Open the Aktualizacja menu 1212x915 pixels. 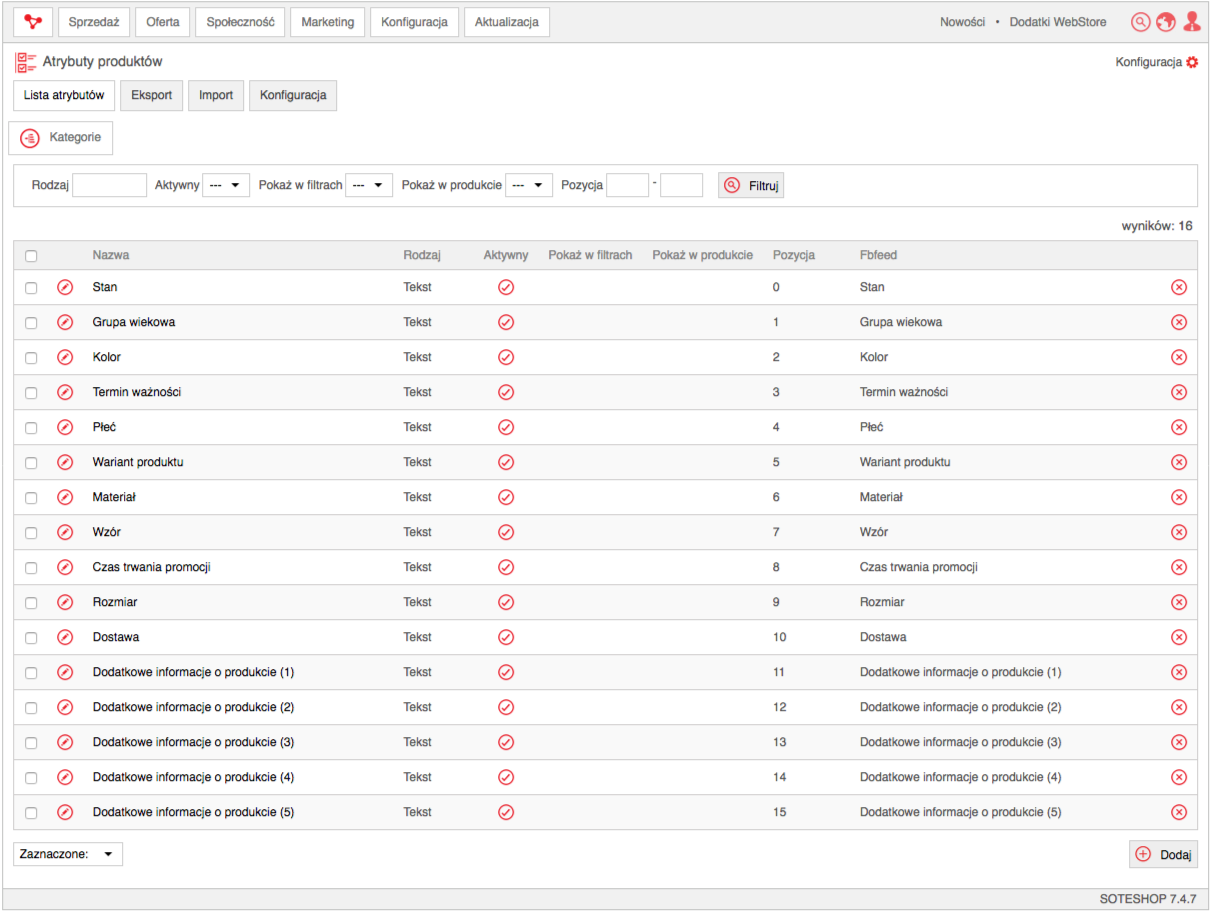507,22
